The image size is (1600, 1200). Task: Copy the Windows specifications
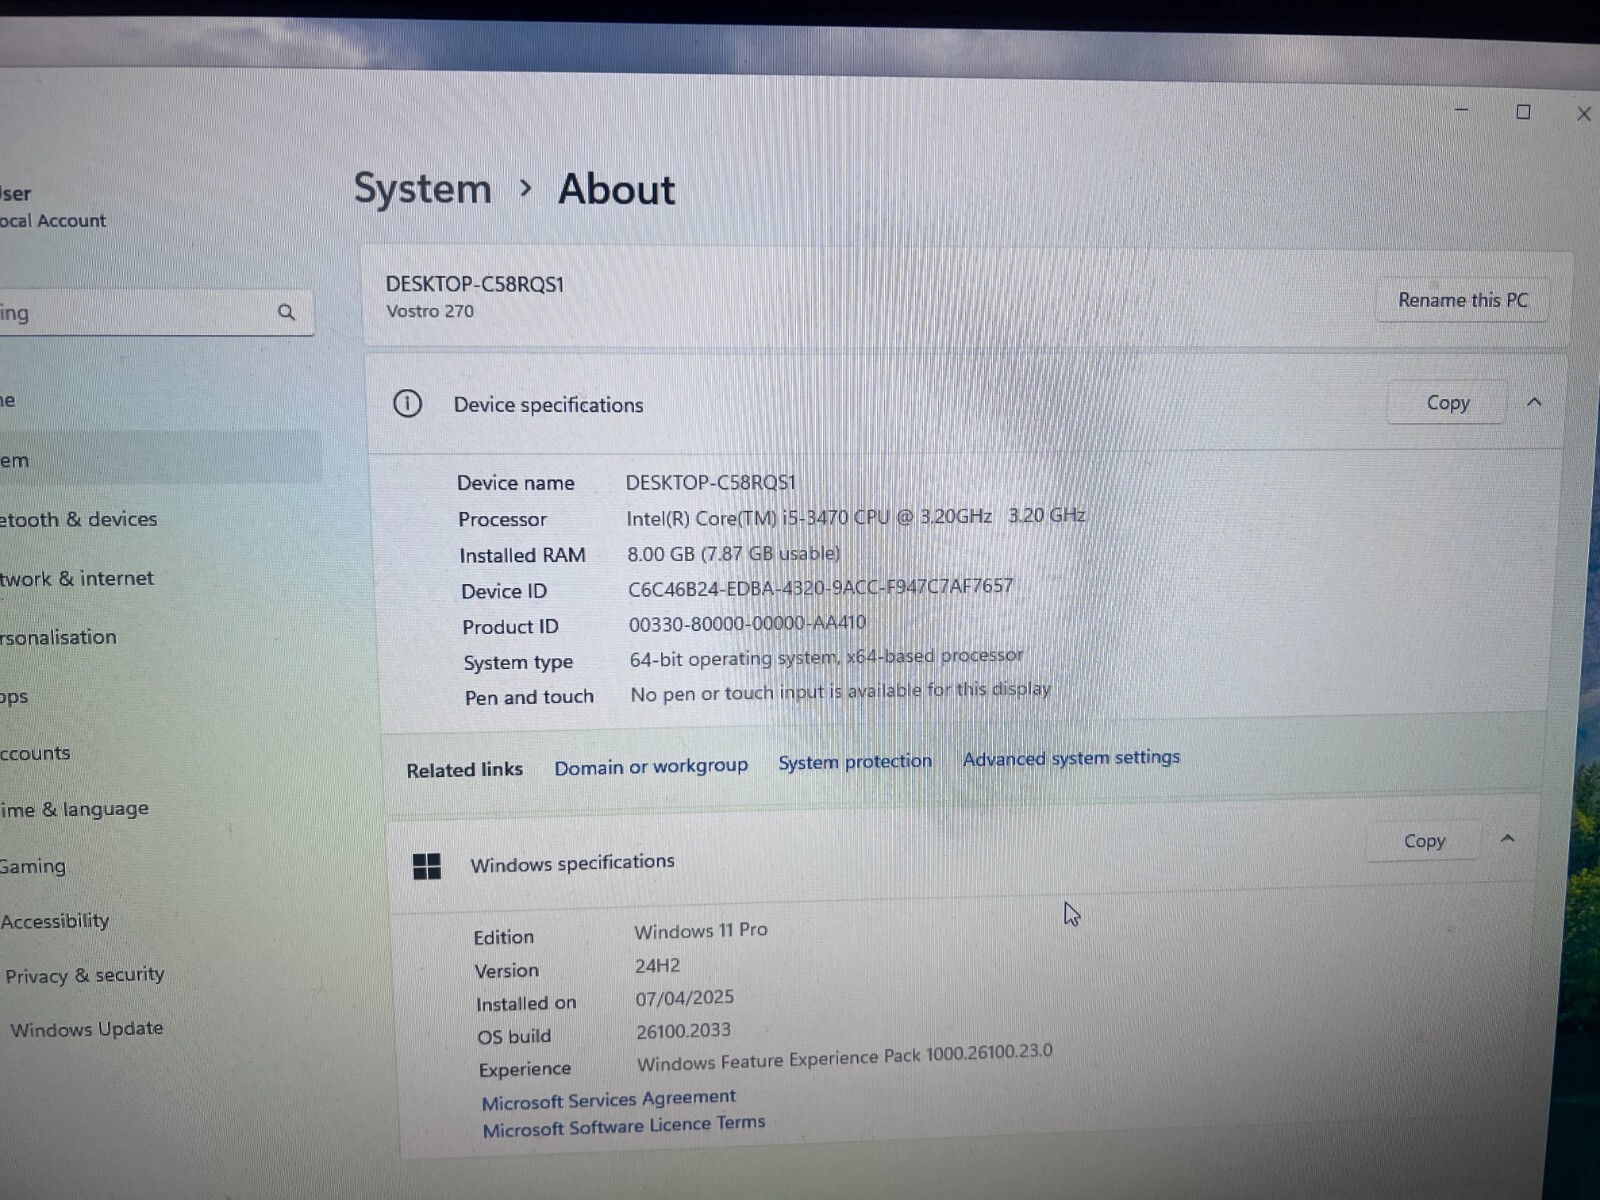coord(1424,841)
